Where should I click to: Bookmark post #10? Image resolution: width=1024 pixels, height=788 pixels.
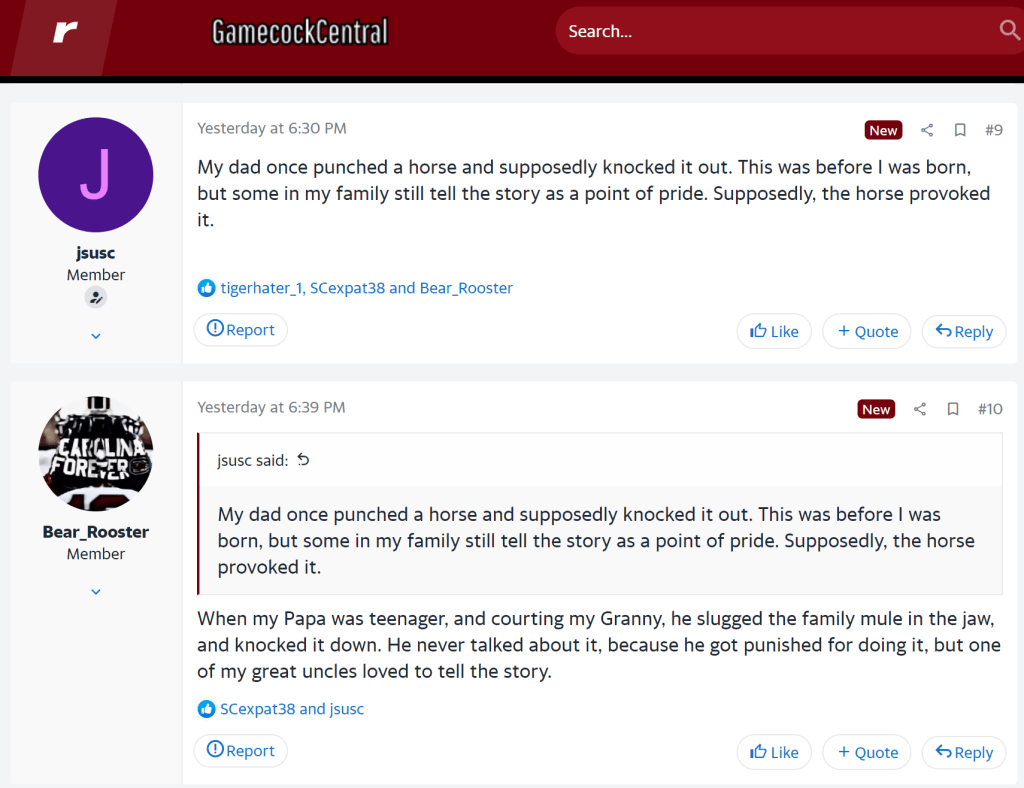point(953,409)
